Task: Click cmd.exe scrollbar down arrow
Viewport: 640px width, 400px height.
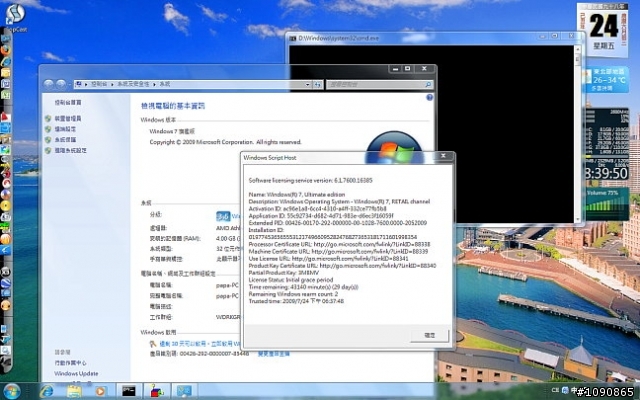Action: click(577, 220)
